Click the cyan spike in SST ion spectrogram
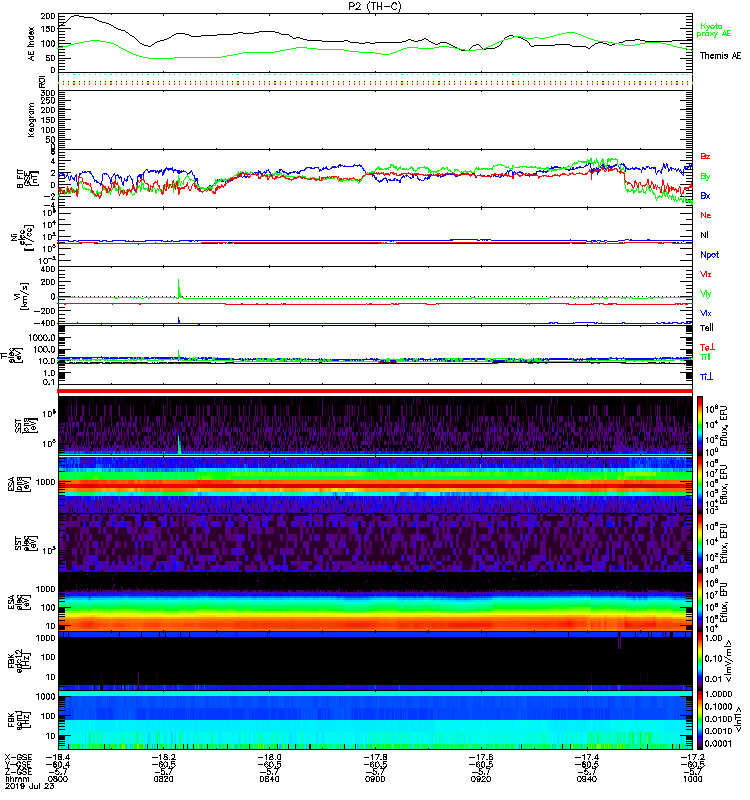 point(179,445)
